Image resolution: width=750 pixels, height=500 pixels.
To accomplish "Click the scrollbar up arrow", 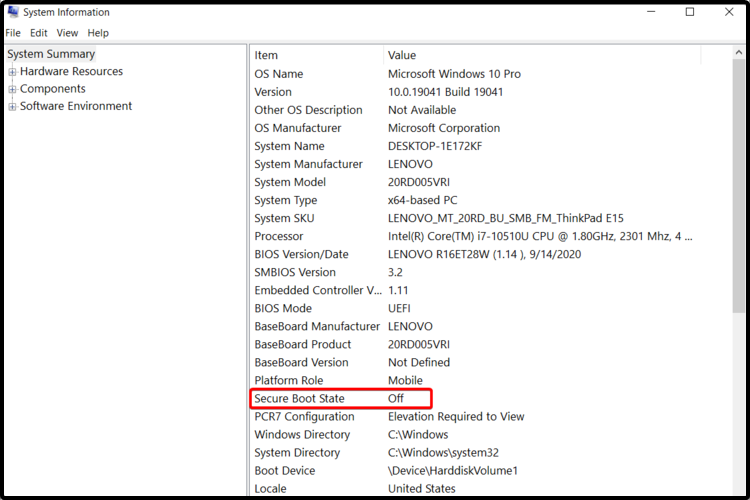I will click(x=739, y=52).
